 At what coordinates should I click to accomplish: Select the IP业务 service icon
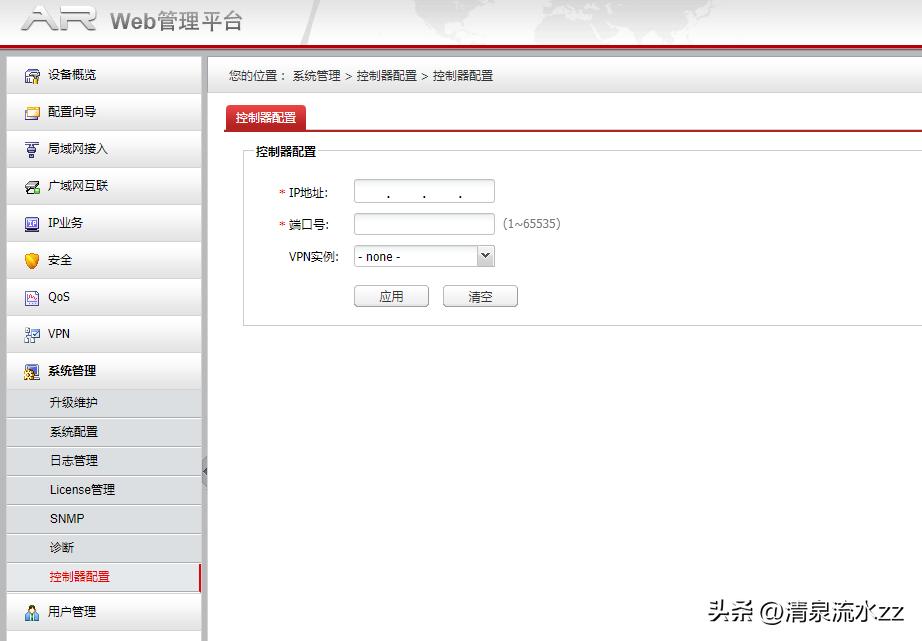point(32,222)
